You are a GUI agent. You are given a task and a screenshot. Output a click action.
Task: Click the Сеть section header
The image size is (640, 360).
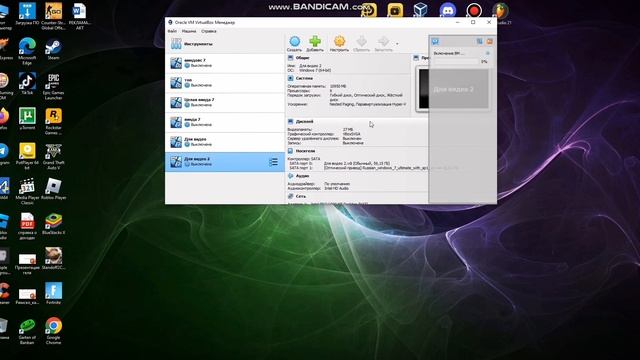click(301, 196)
